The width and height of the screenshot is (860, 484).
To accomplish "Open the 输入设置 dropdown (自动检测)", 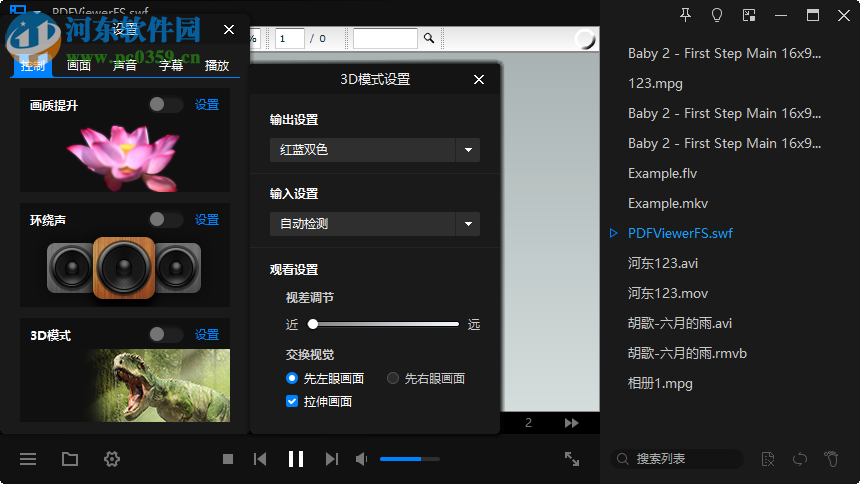I will pos(375,224).
